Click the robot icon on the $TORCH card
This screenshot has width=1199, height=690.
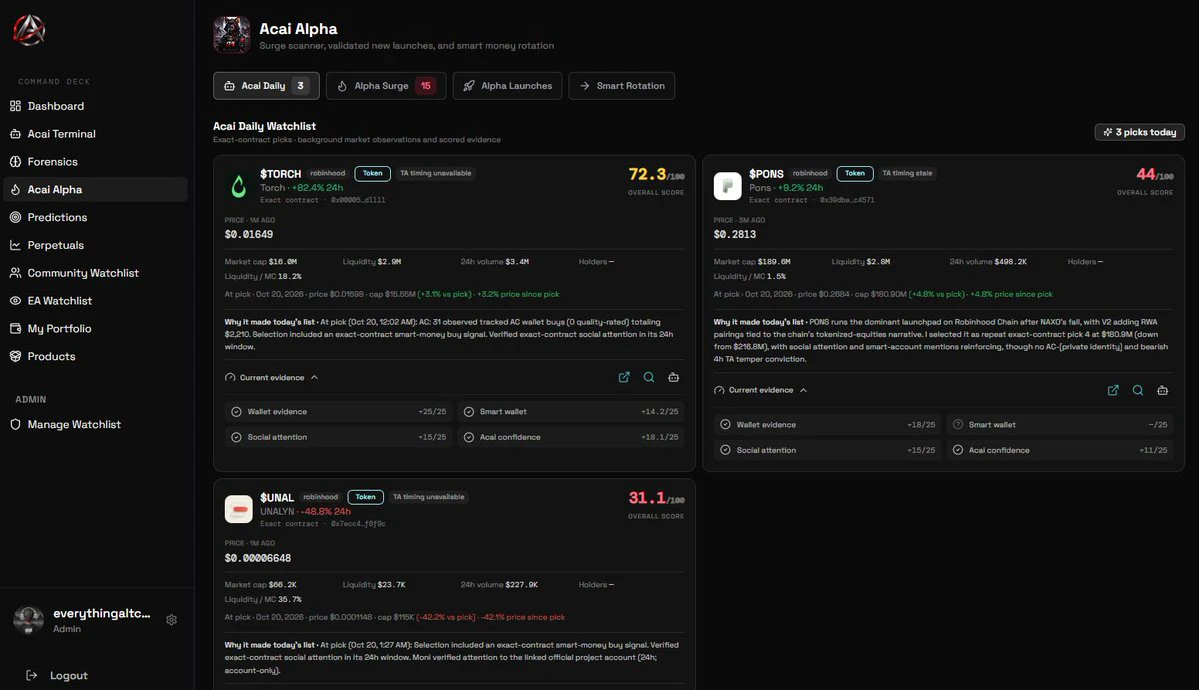pyautogui.click(x=674, y=377)
